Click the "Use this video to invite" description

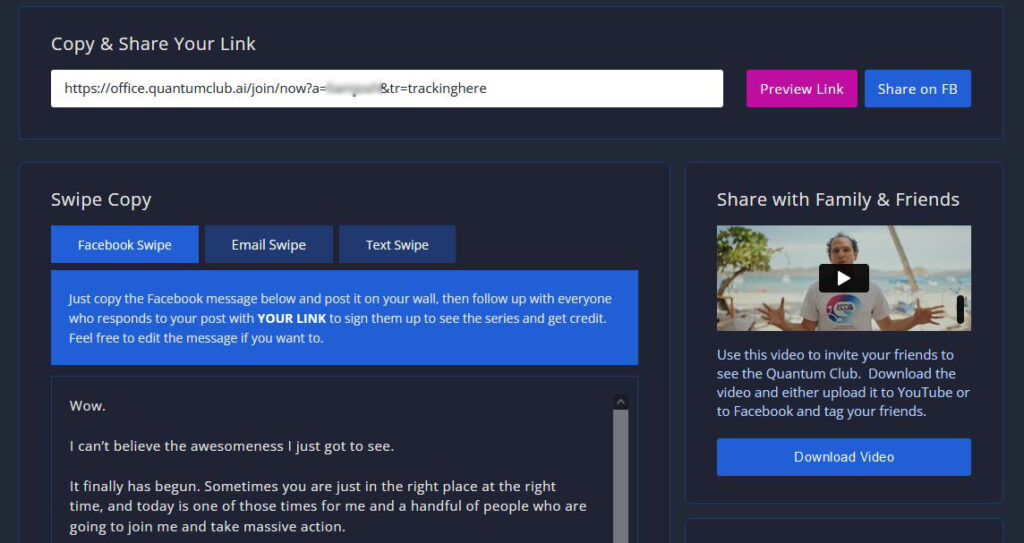click(x=843, y=383)
